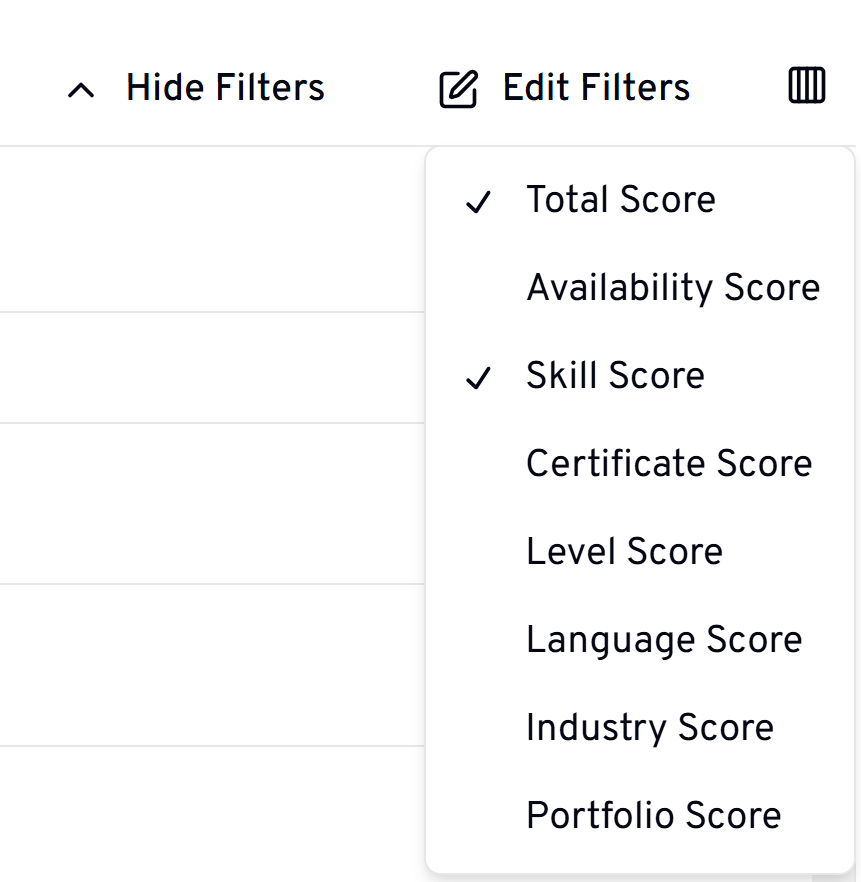The width and height of the screenshot is (861, 882).
Task: Tick the empty check slot beside Certificate Score
Action: pos(479,464)
